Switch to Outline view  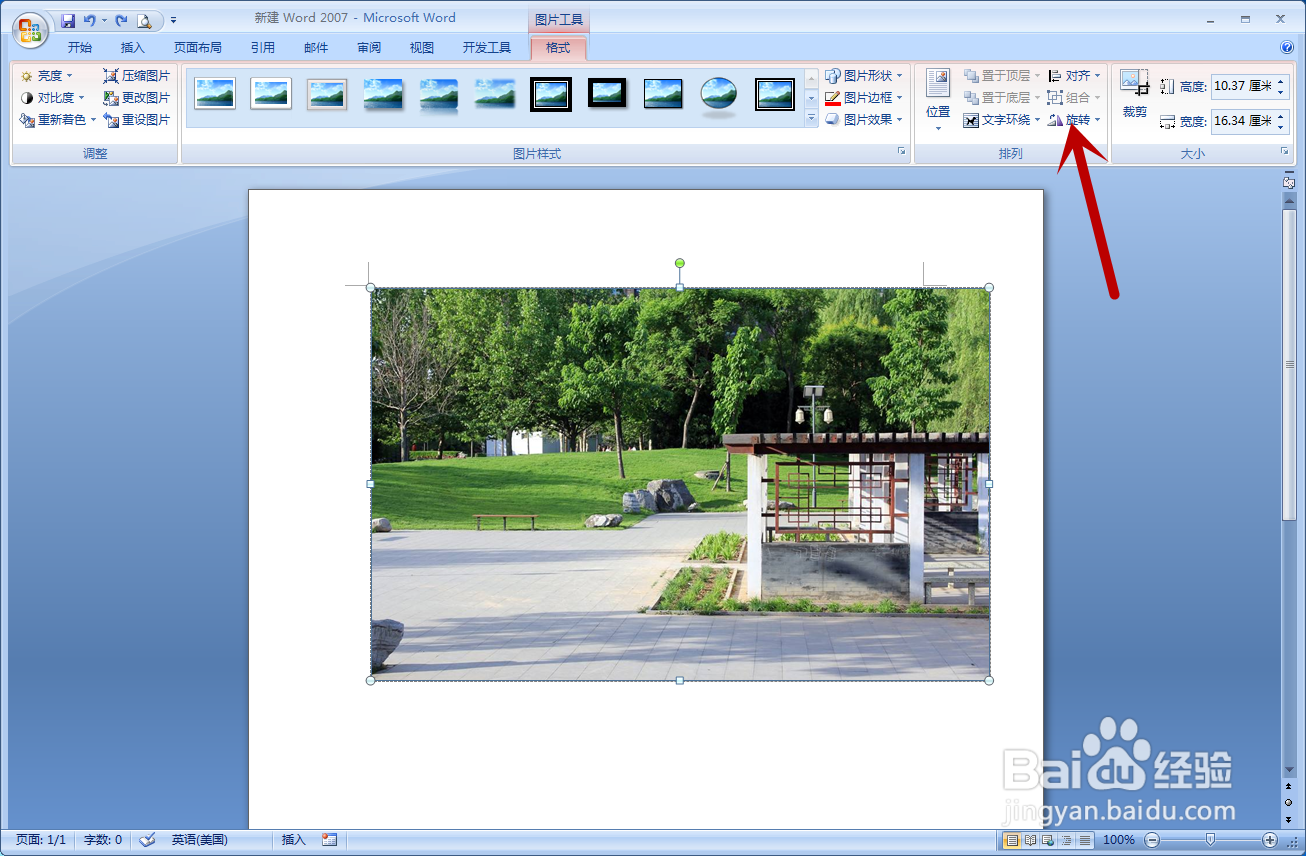click(x=1067, y=840)
